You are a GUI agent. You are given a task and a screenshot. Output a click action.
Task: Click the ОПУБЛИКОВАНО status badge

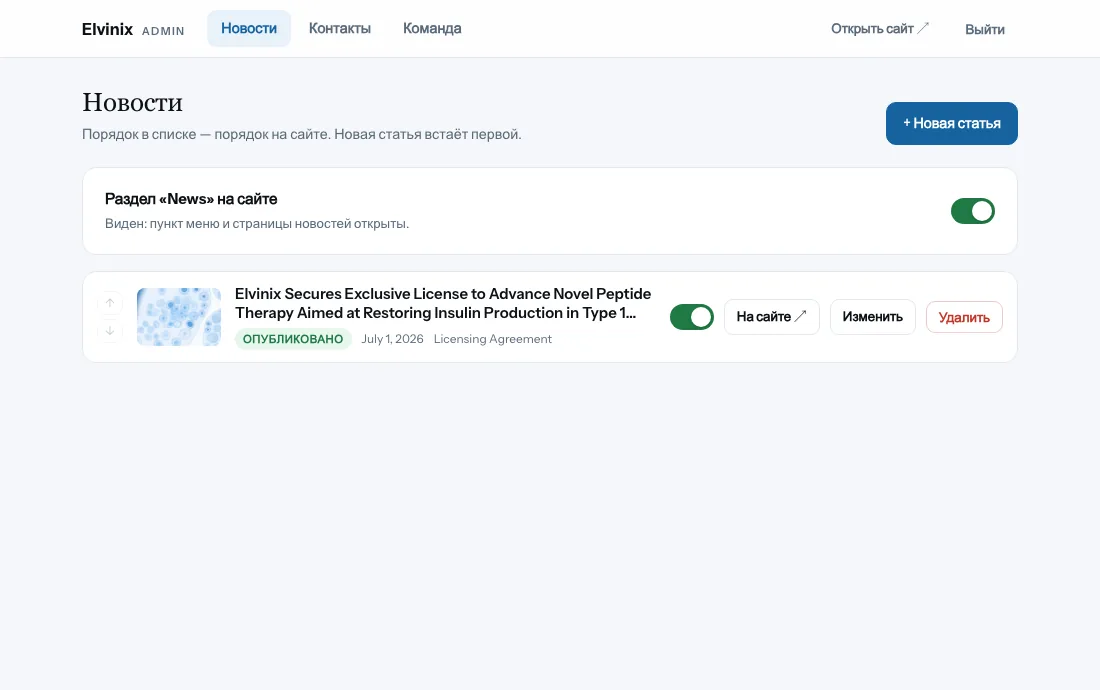pyautogui.click(x=293, y=339)
